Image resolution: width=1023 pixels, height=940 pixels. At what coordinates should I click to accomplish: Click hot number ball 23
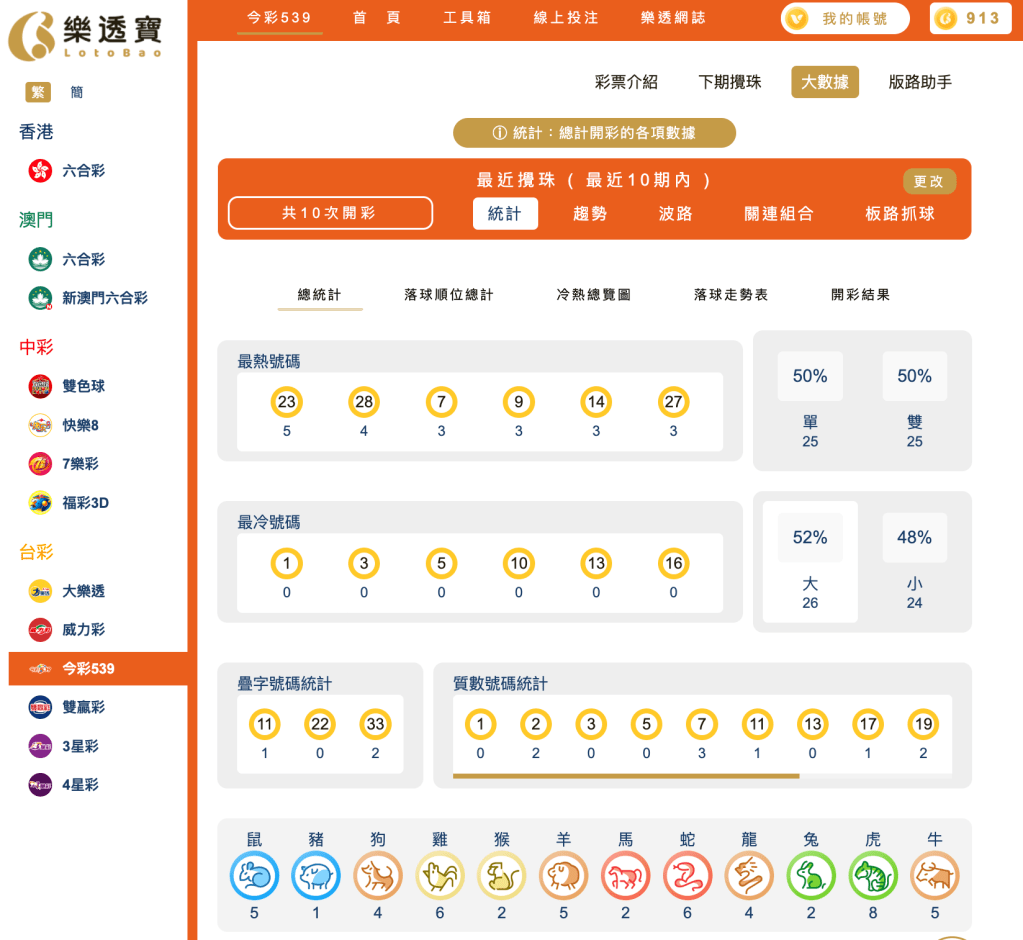tap(286, 400)
